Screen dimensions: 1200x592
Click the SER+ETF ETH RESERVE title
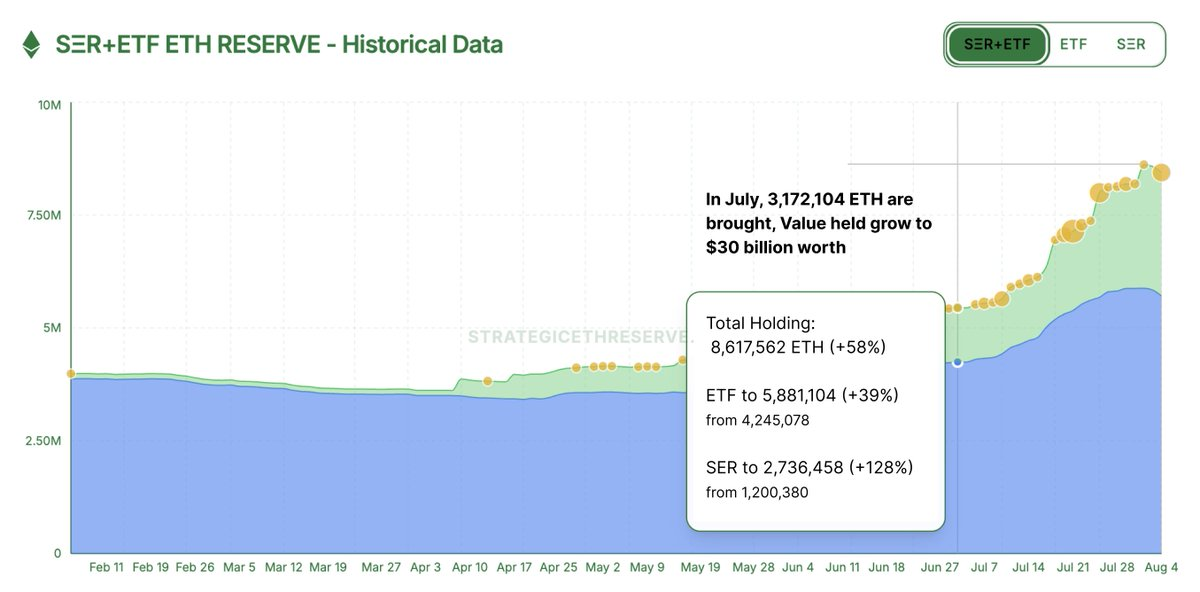point(278,44)
